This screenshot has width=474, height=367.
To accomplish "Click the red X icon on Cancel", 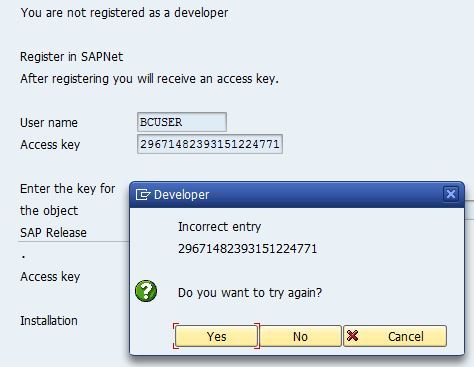I will click(352, 336).
